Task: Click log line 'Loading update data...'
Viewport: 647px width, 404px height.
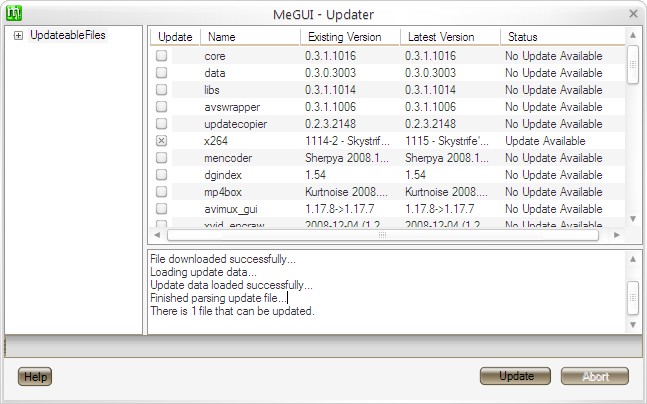Action: 203,272
